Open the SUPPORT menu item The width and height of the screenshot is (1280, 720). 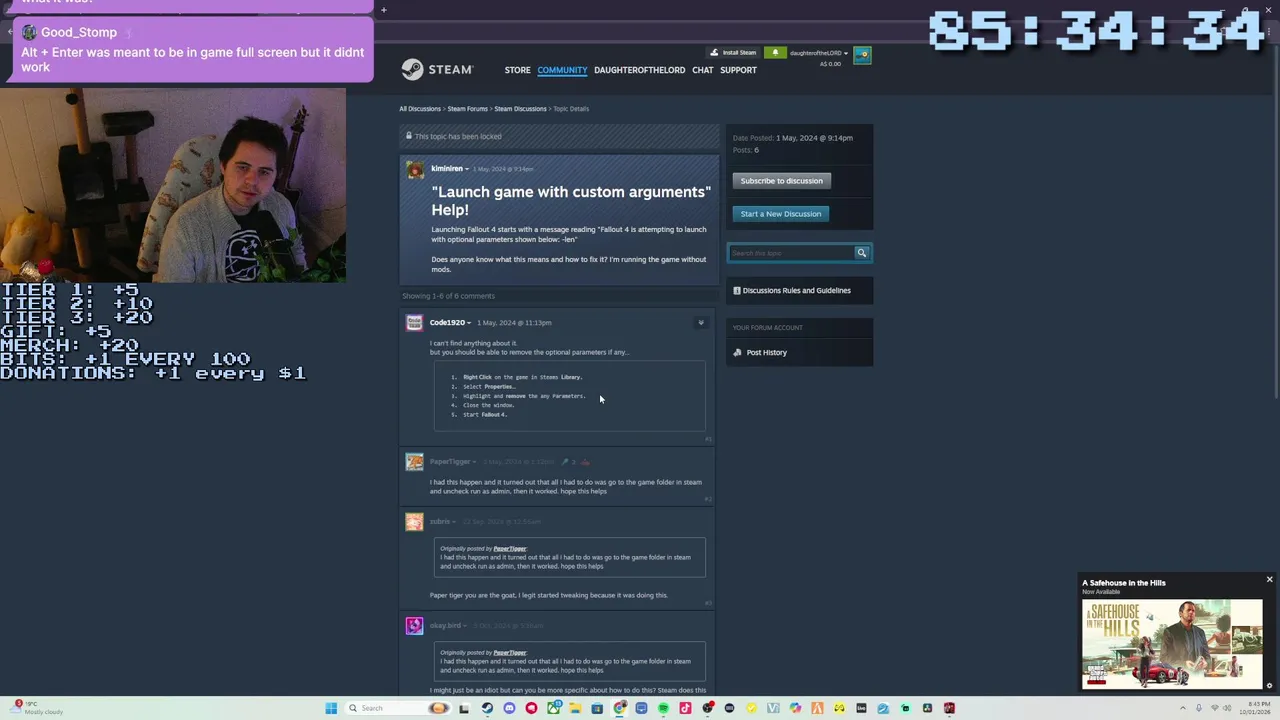pos(738,70)
